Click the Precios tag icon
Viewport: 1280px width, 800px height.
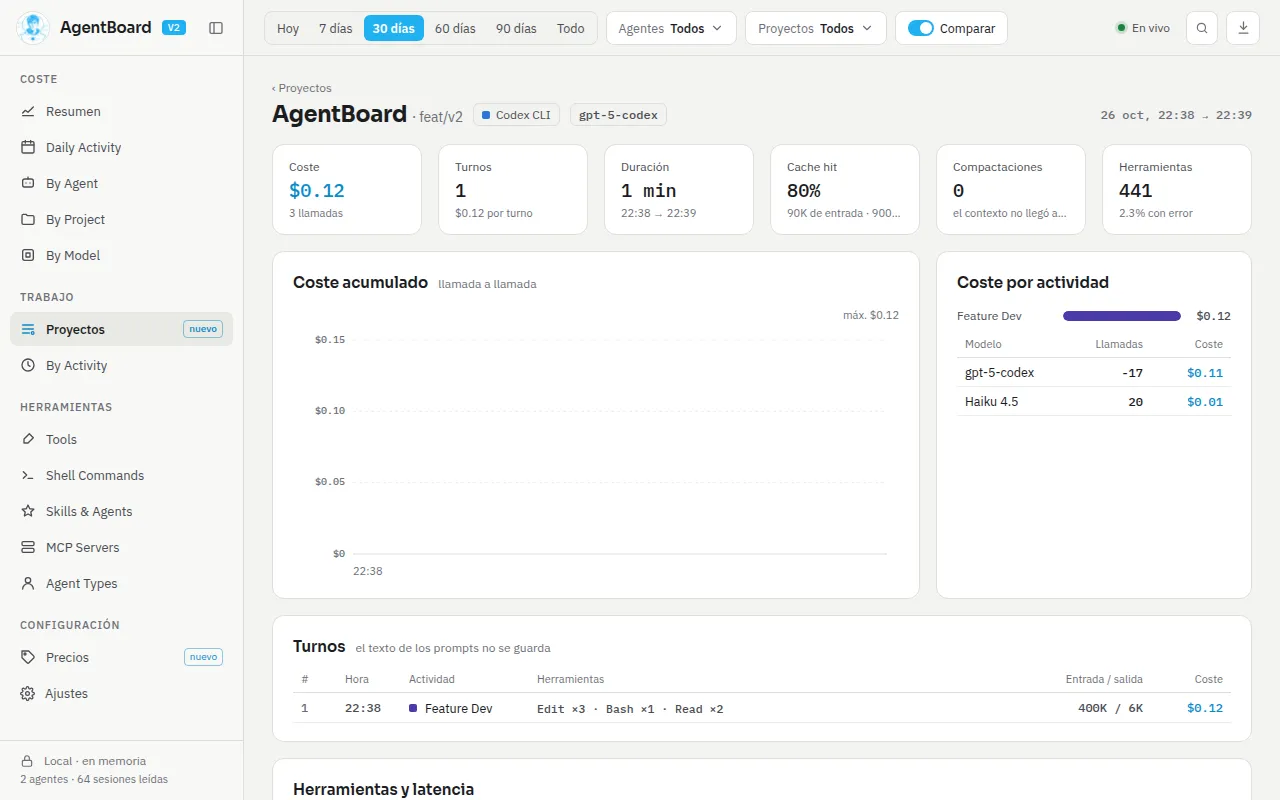tap(28, 657)
